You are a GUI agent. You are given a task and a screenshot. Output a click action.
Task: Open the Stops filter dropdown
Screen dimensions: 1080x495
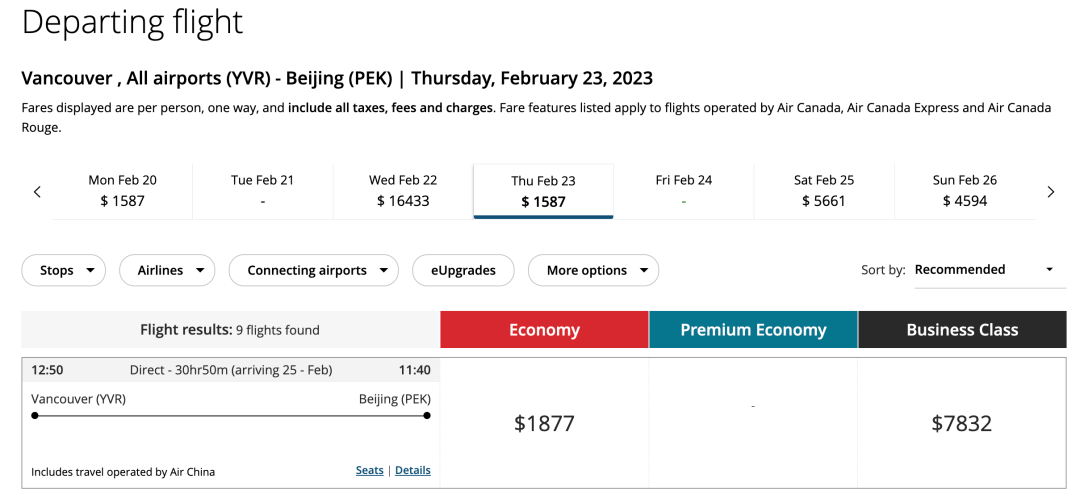pos(63,271)
